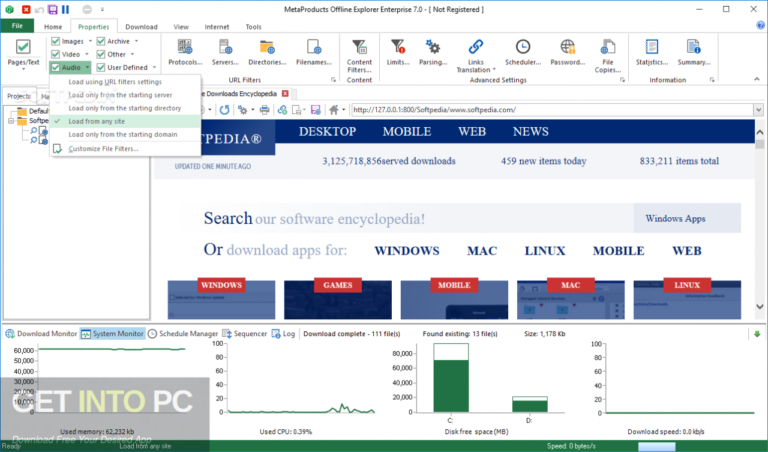Collapse the ribbon with the chevron
Screen dimensions: 768x452
[757, 79]
